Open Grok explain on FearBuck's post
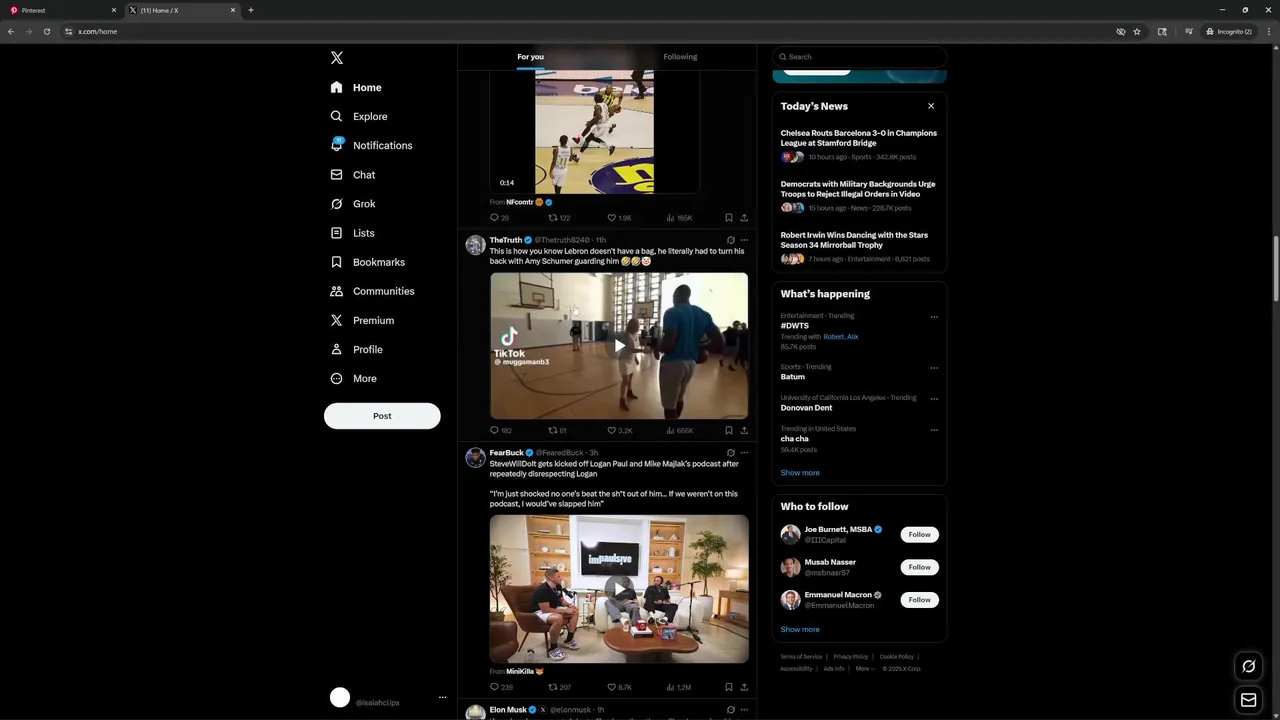 tap(731, 453)
